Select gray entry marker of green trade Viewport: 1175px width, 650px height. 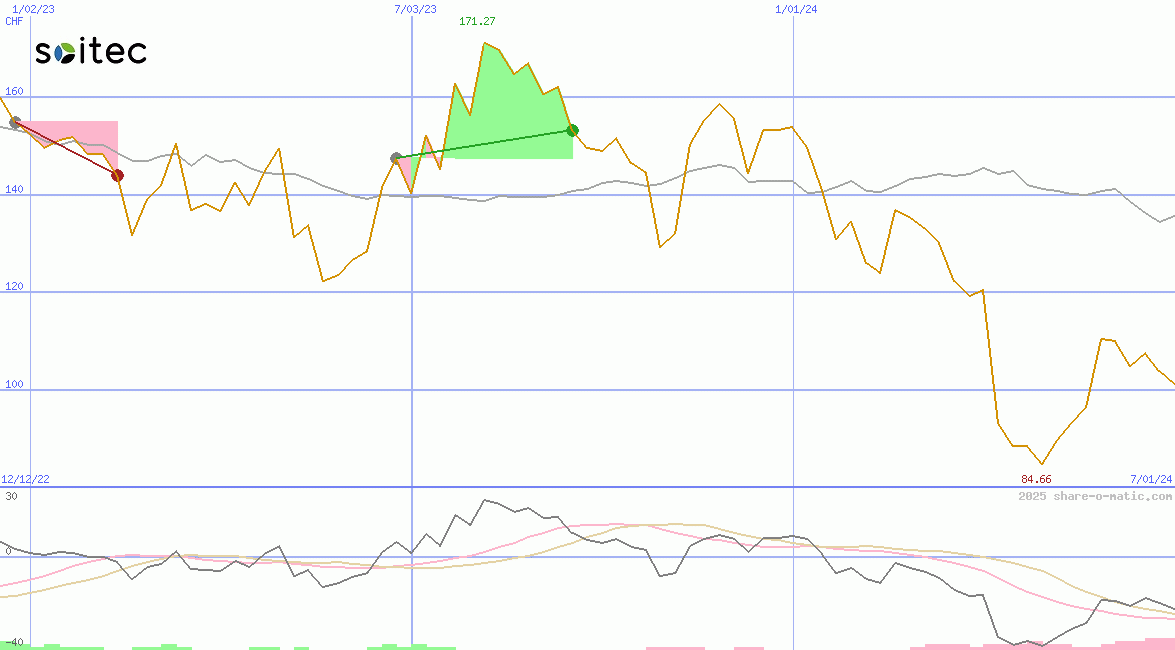396,158
